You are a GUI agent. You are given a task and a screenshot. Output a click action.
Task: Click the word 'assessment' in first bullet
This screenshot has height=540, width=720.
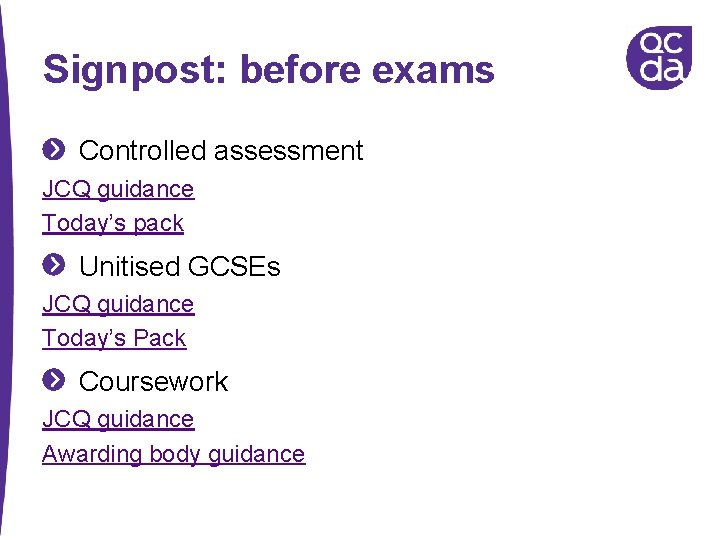point(289,152)
